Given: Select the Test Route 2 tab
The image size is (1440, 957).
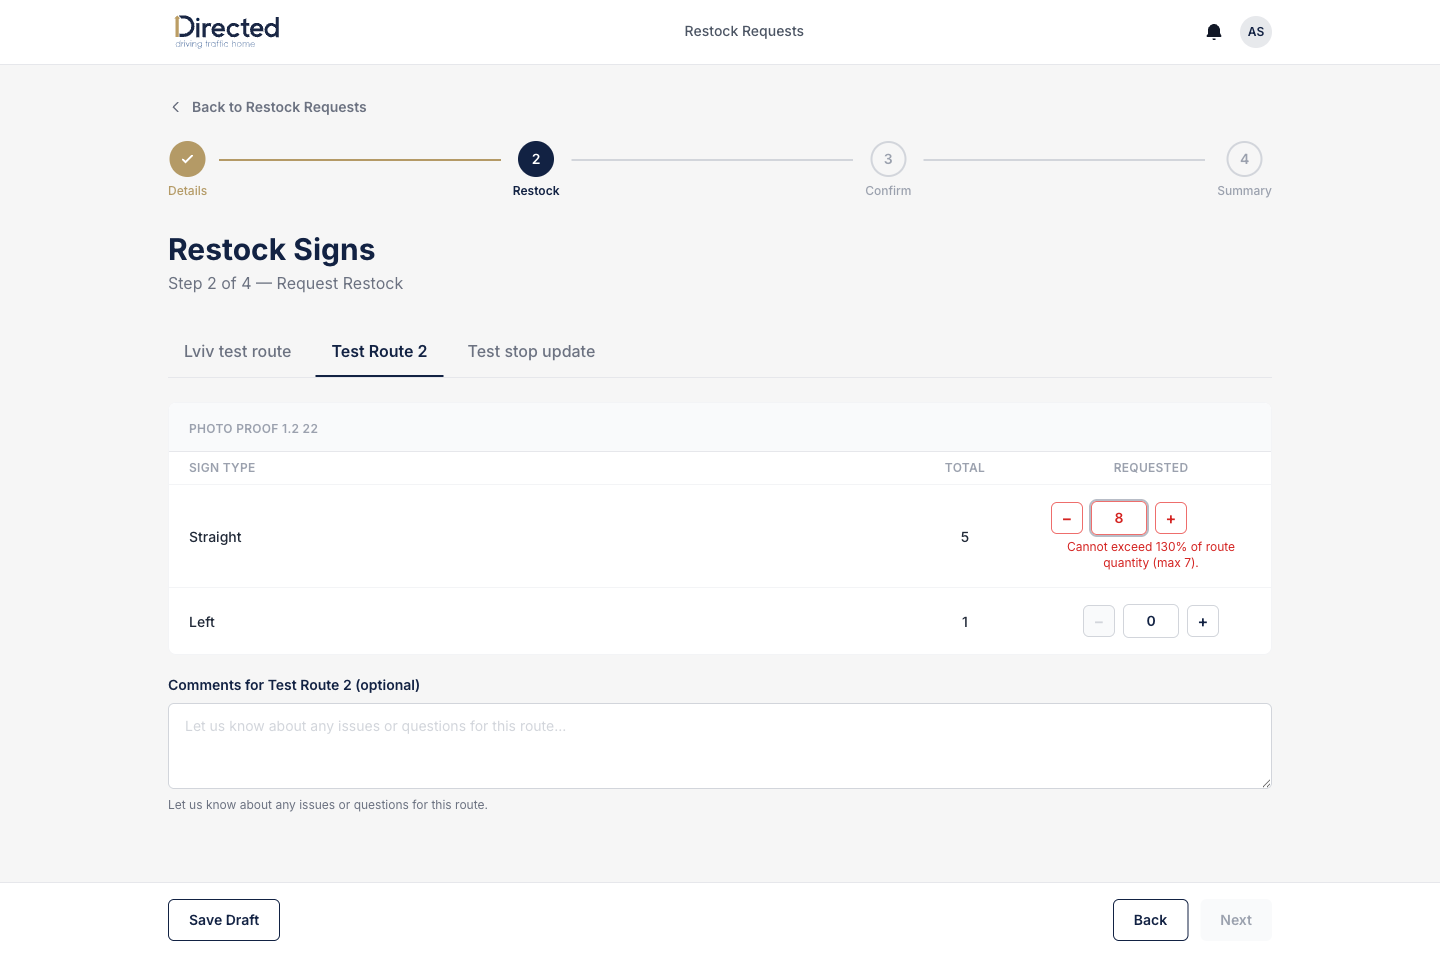Looking at the screenshot, I should [379, 351].
